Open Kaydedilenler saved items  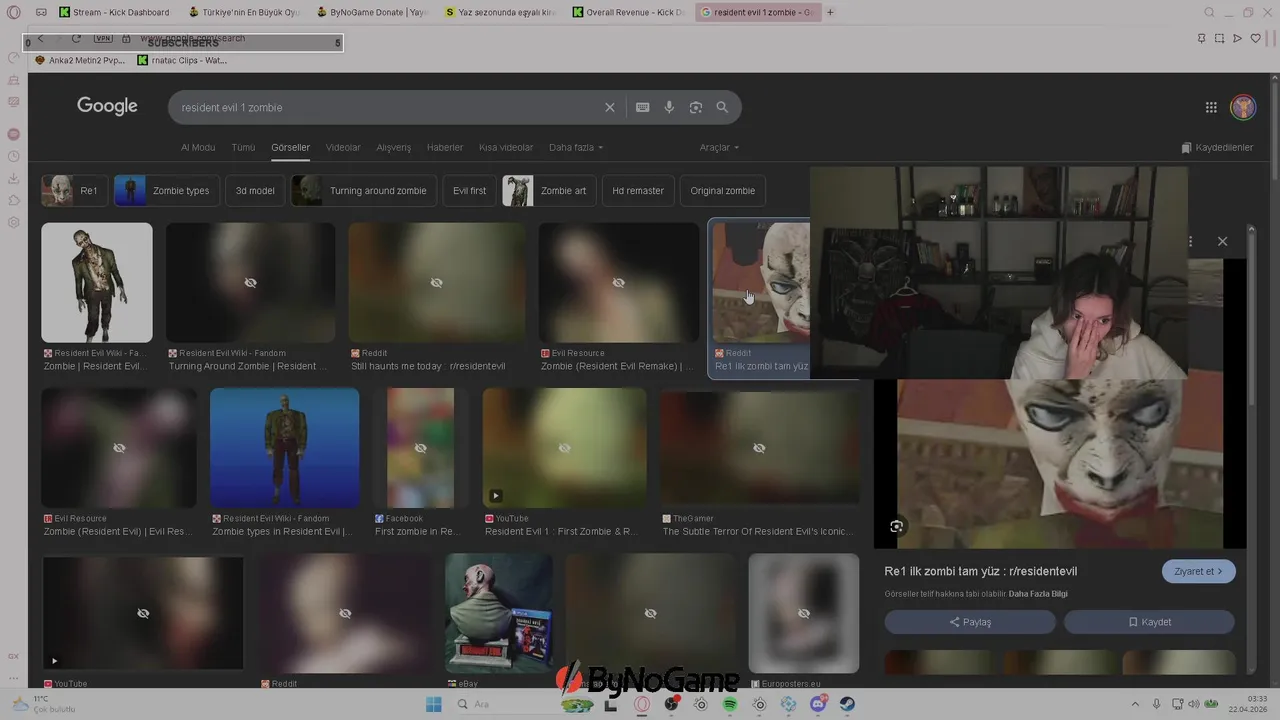1217,147
